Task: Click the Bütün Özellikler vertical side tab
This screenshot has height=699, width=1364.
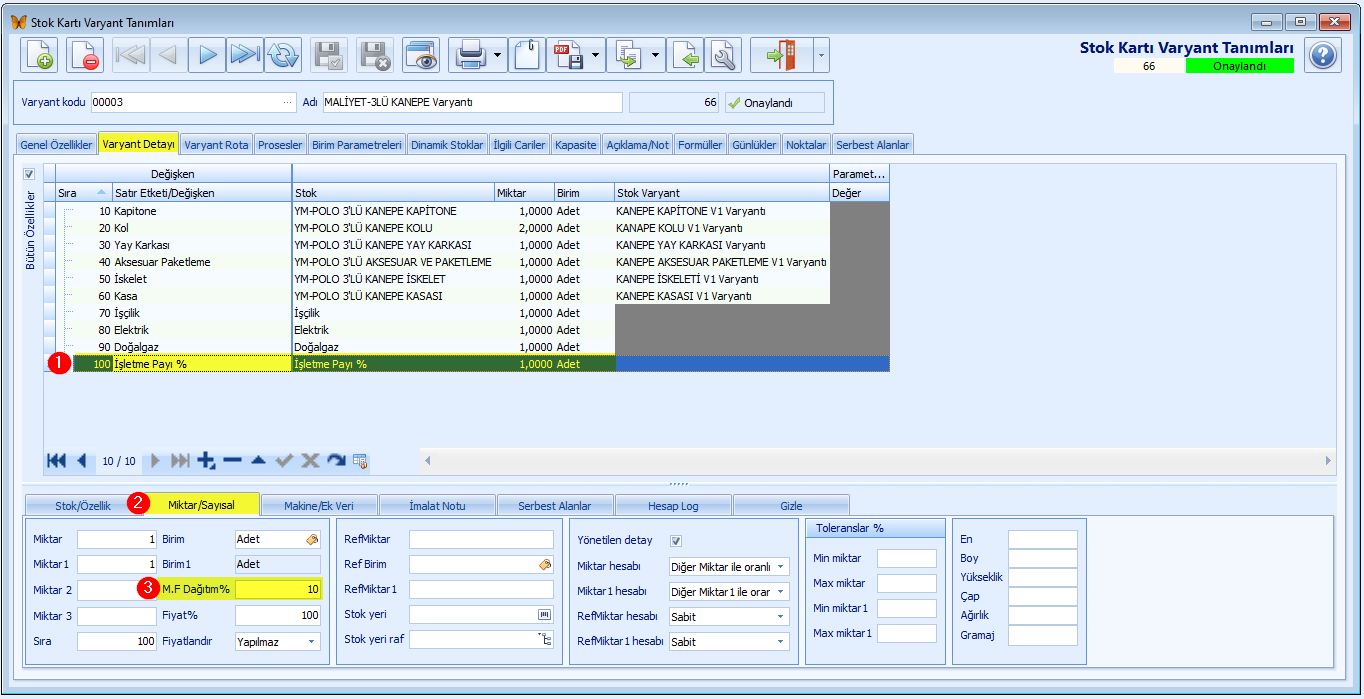Action: [30, 230]
